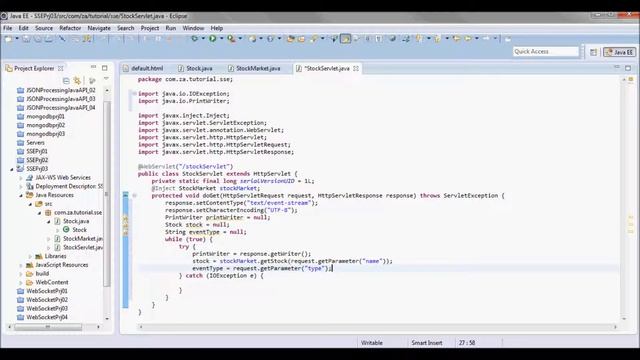Screen dimensions: 640x360
Task: Open the New file dropdown arrow
Action: pyautogui.click(x=17, y=39)
